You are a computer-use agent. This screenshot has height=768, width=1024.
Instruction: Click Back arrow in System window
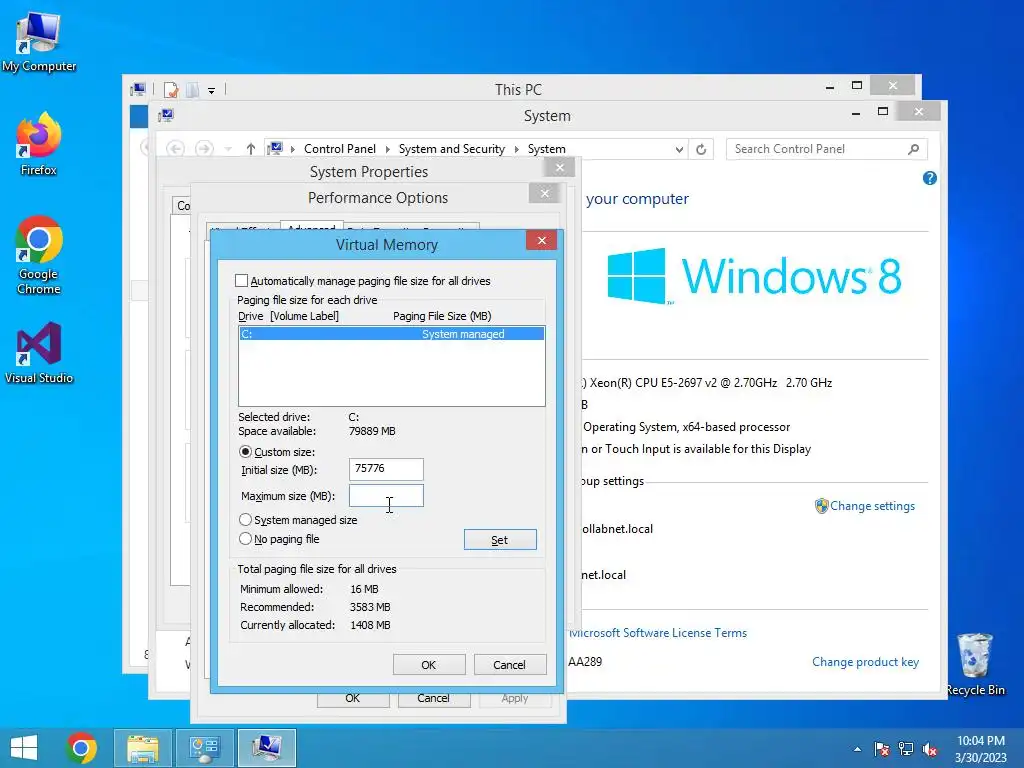[175, 149]
